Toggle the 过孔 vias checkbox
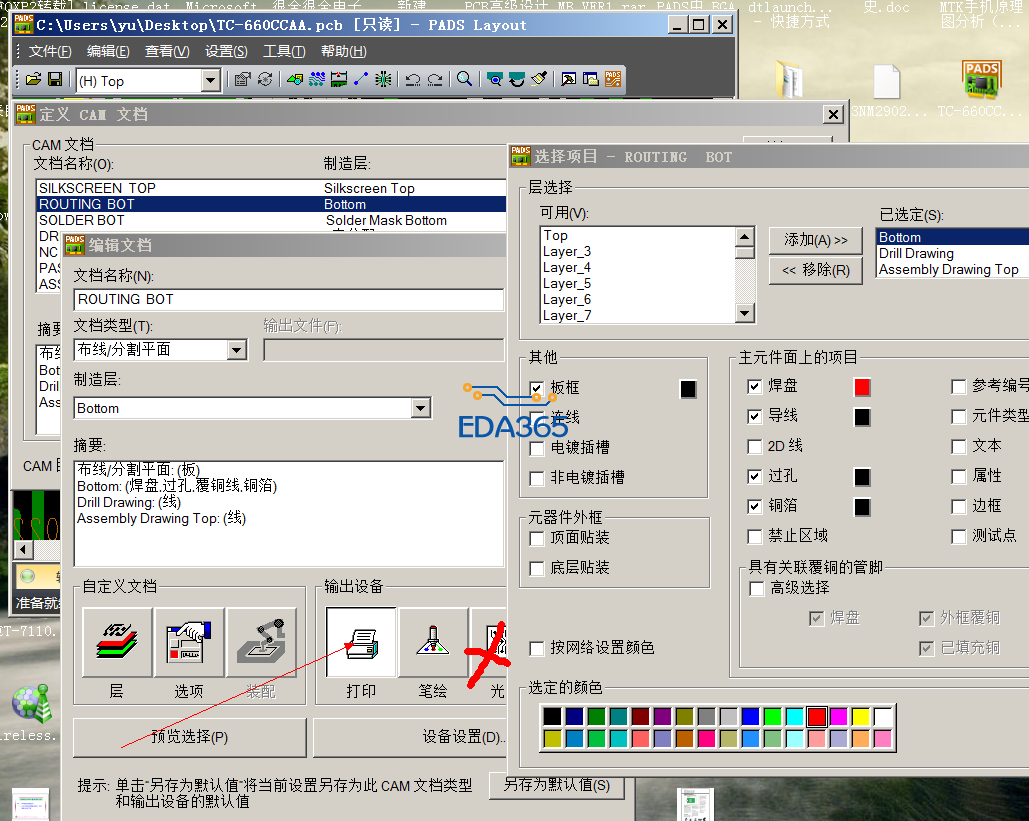 (755, 476)
